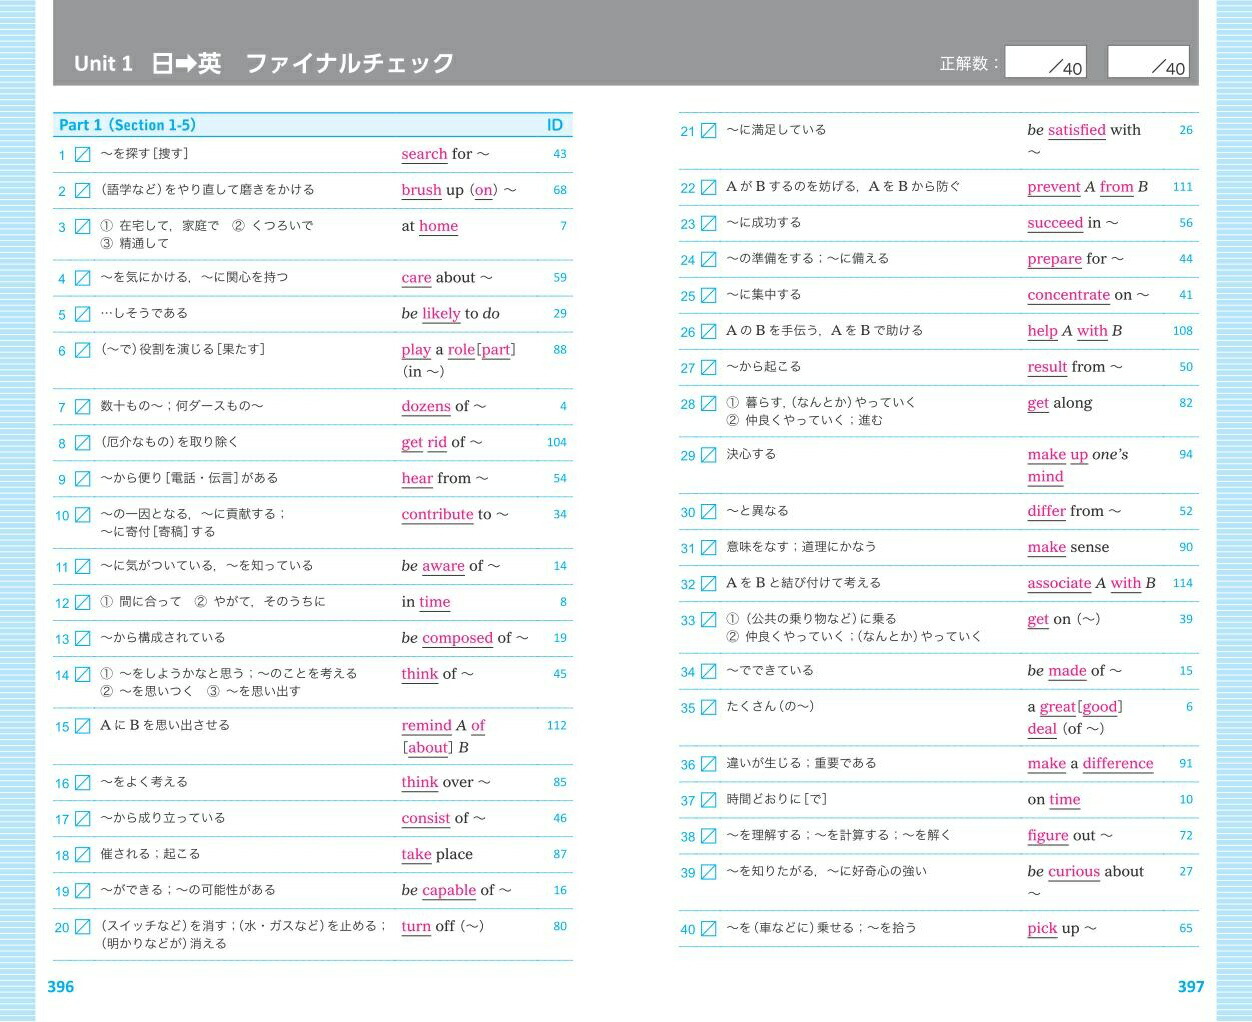Click the underlined word 'contribute'
Screen dimensions: 1252x1022
(437, 515)
